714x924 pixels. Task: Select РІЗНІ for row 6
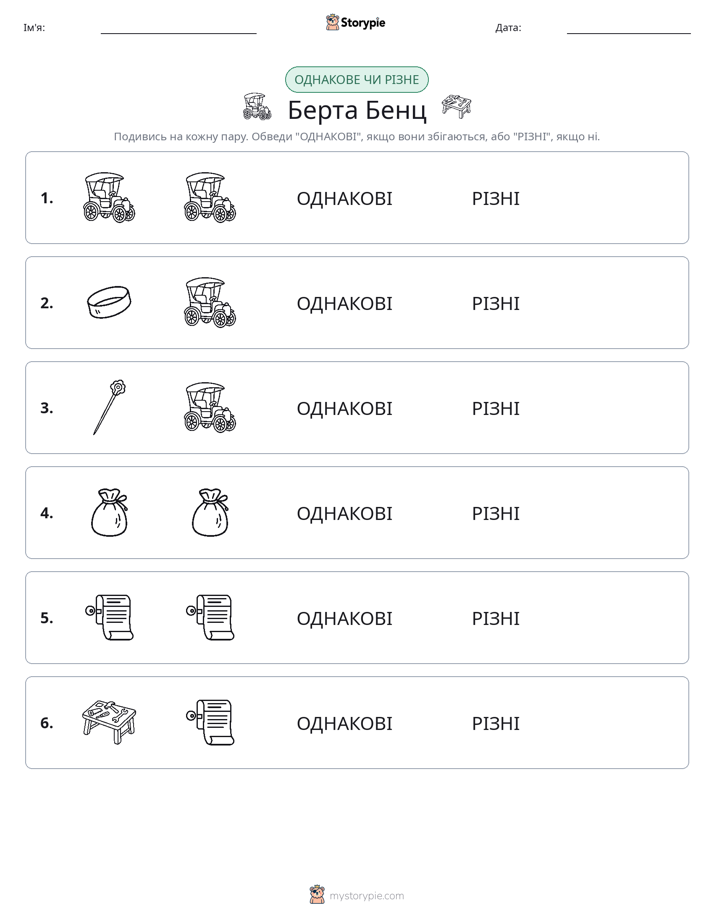pyautogui.click(x=495, y=723)
